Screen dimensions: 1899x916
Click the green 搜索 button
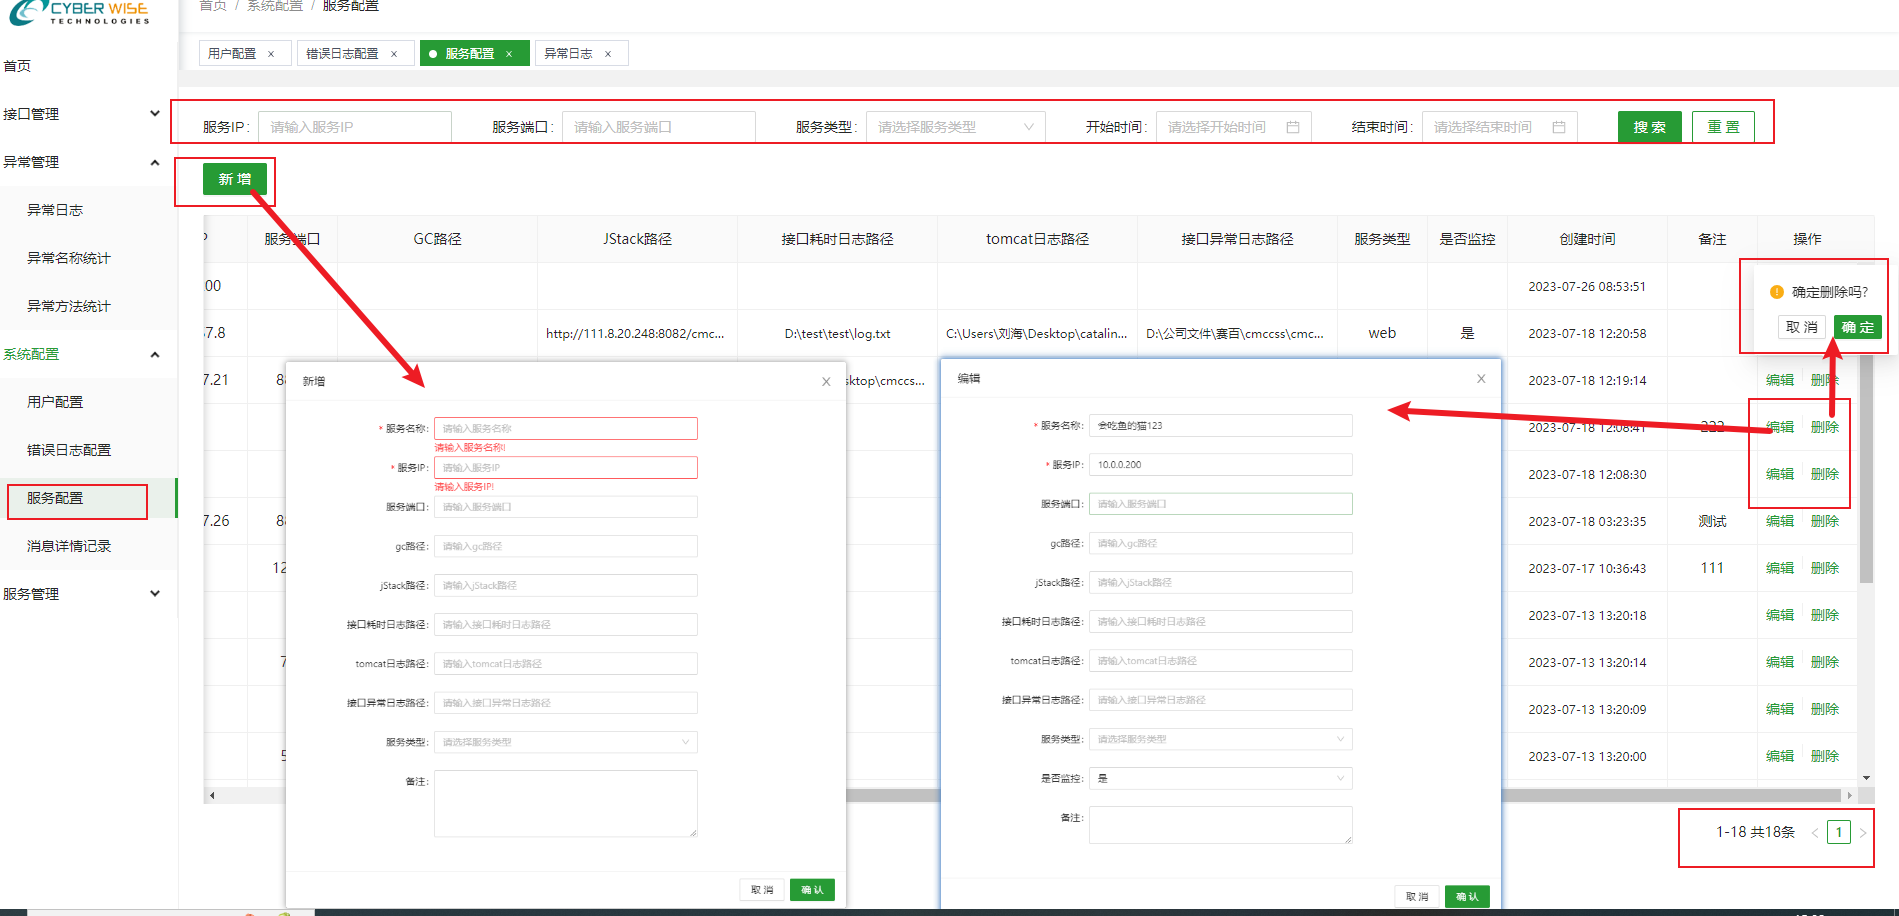[x=1649, y=127]
